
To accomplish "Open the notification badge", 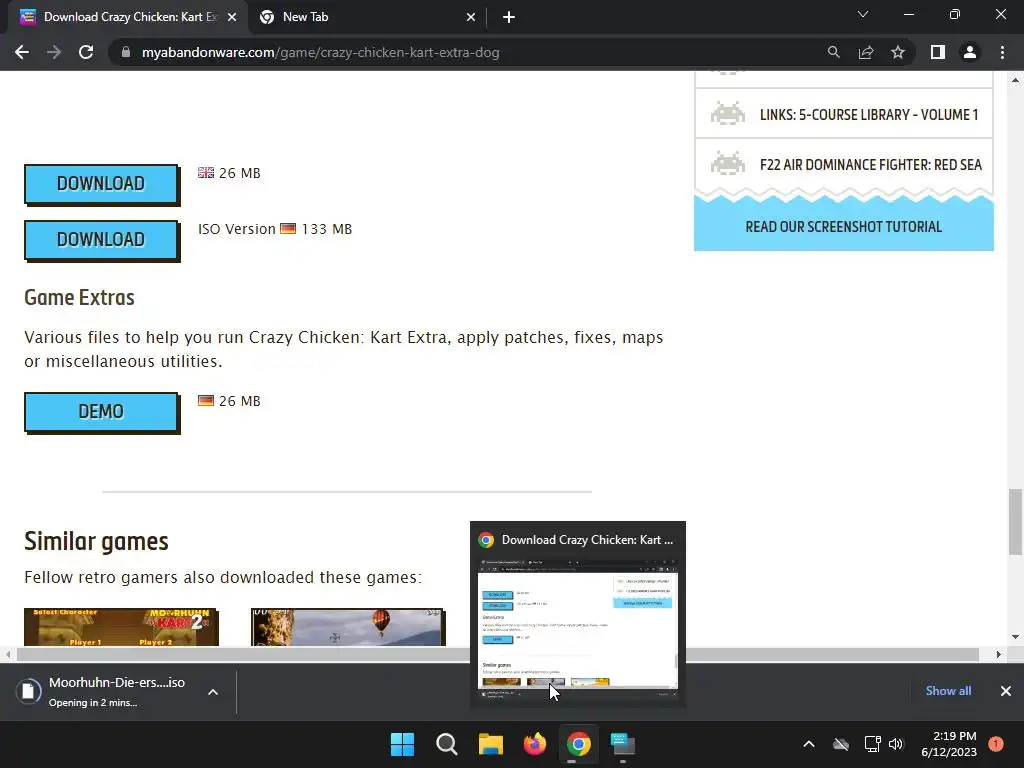I will [996, 744].
